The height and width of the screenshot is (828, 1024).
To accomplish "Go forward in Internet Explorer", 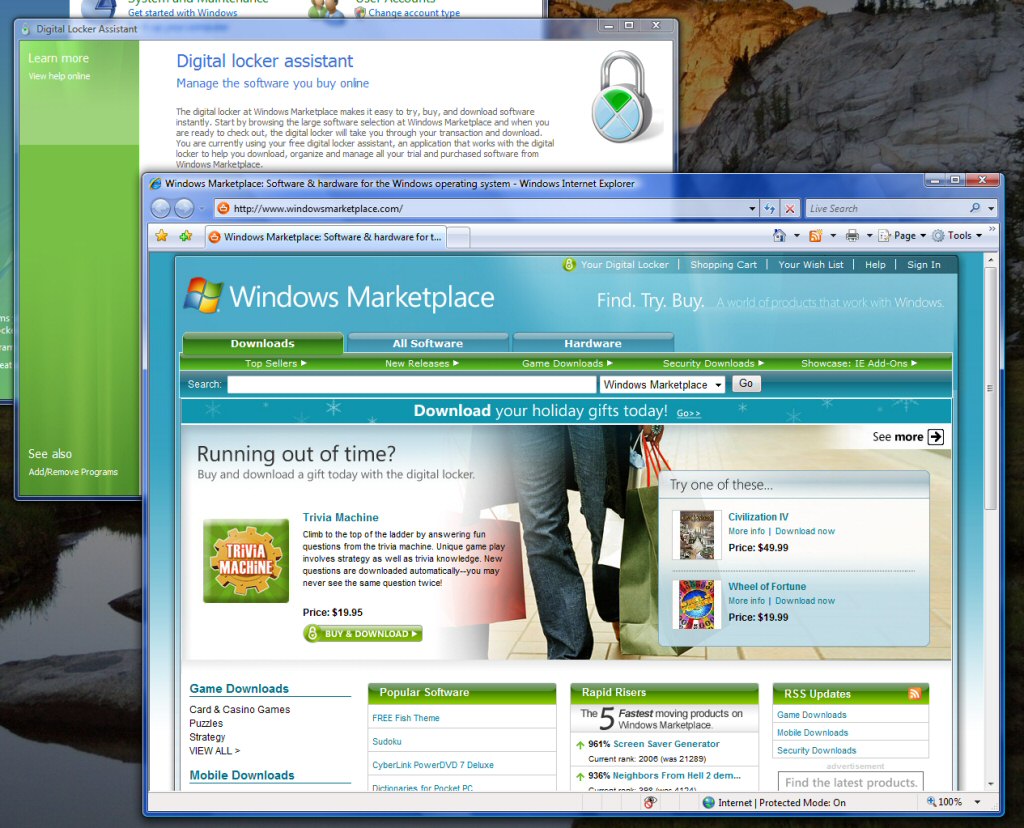I will (x=184, y=208).
